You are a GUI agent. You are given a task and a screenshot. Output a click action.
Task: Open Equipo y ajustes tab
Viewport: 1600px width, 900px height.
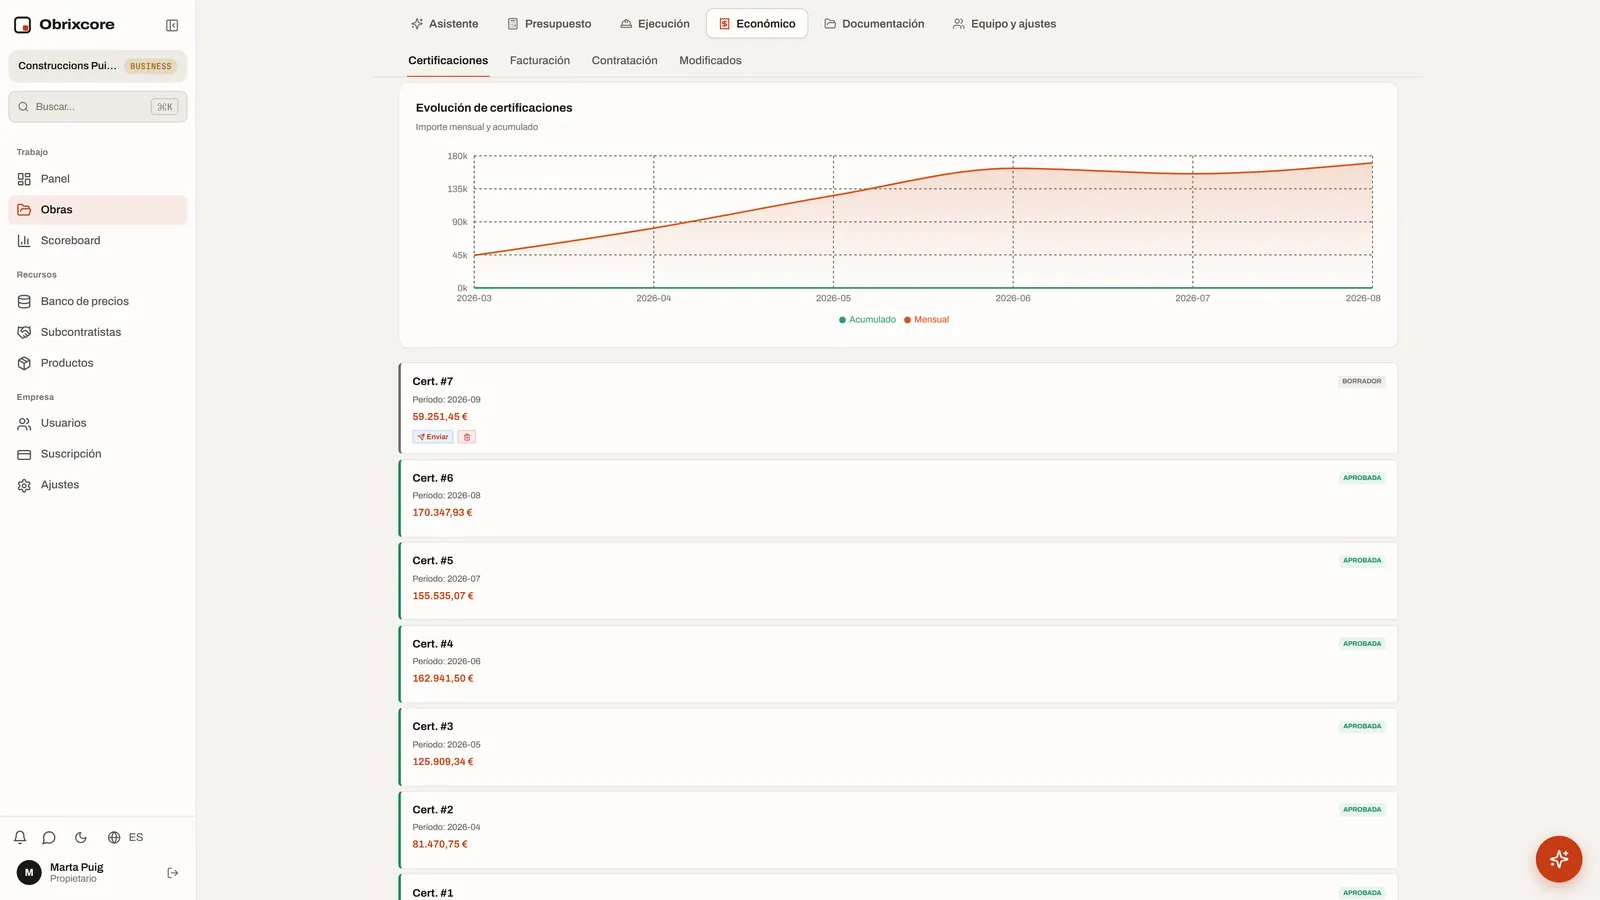coord(1004,24)
